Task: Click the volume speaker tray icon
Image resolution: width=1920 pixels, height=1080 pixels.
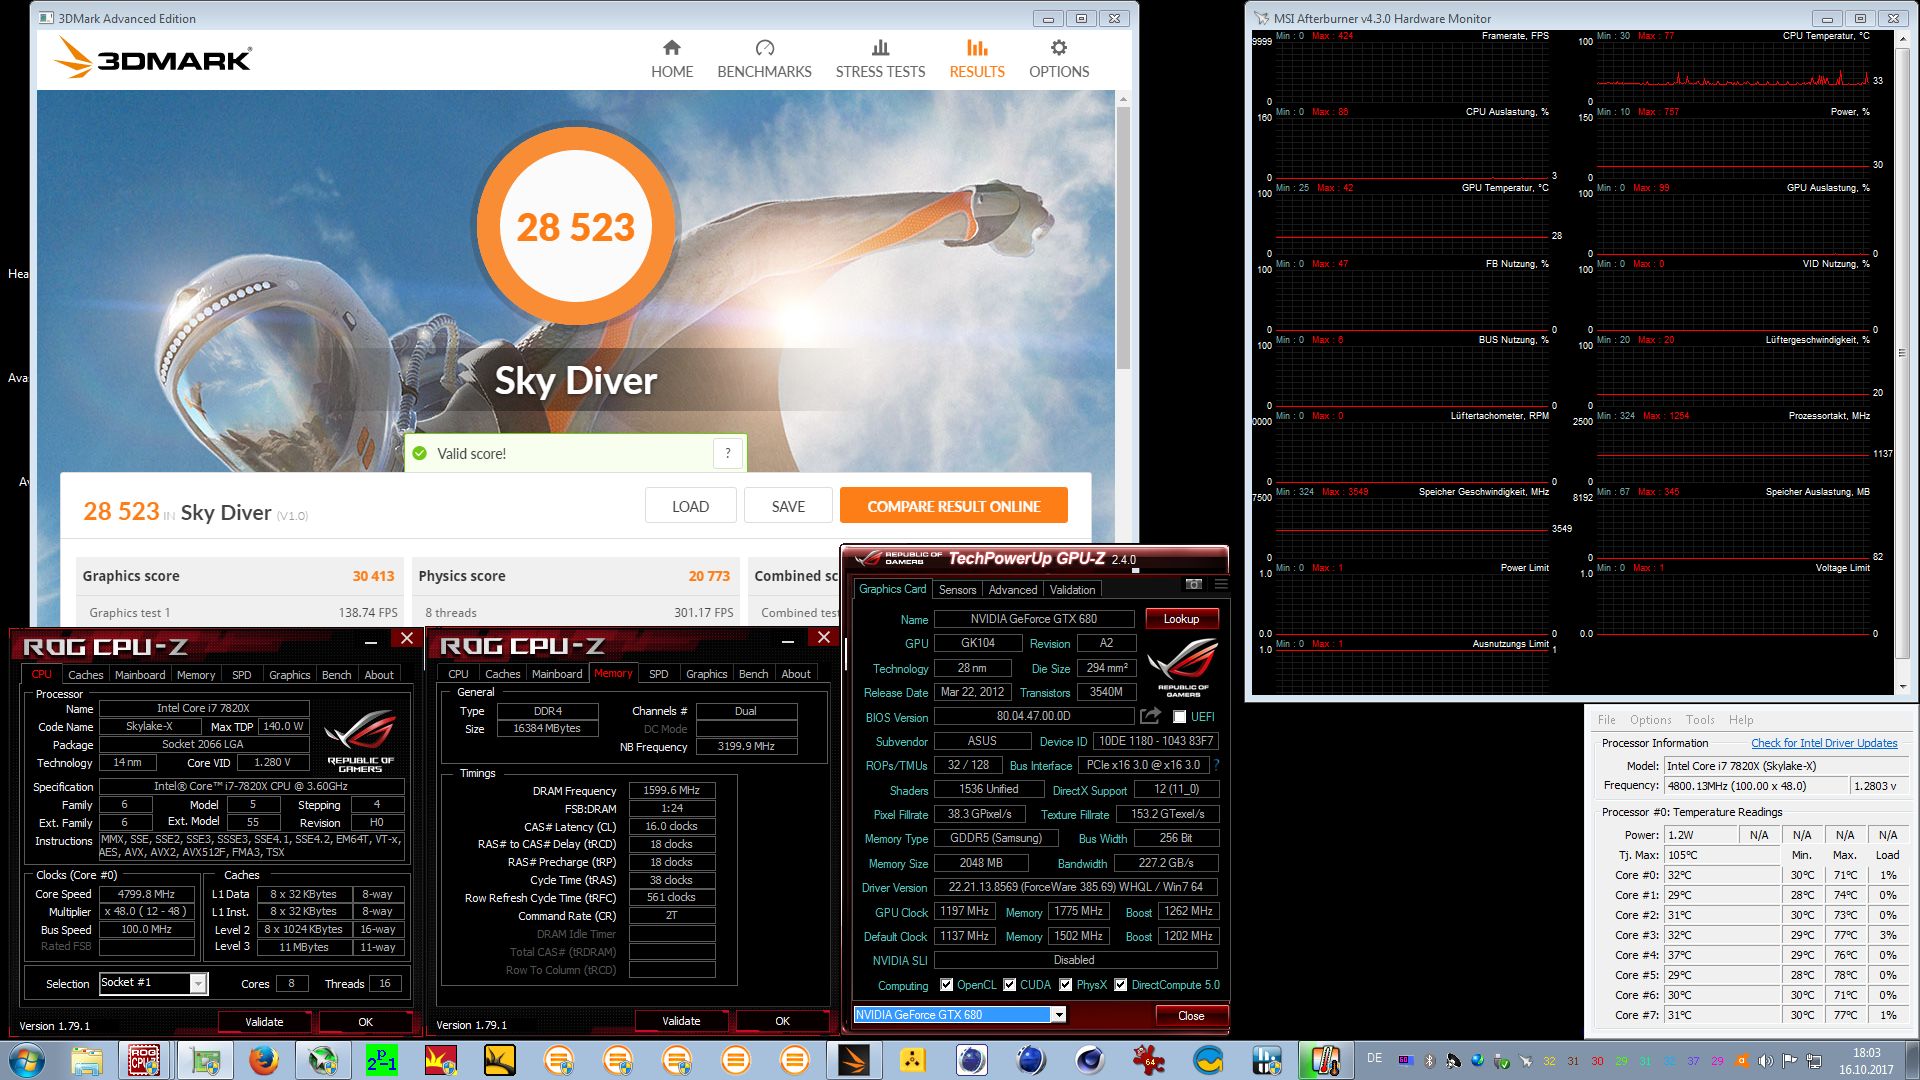Action: click(1766, 1061)
